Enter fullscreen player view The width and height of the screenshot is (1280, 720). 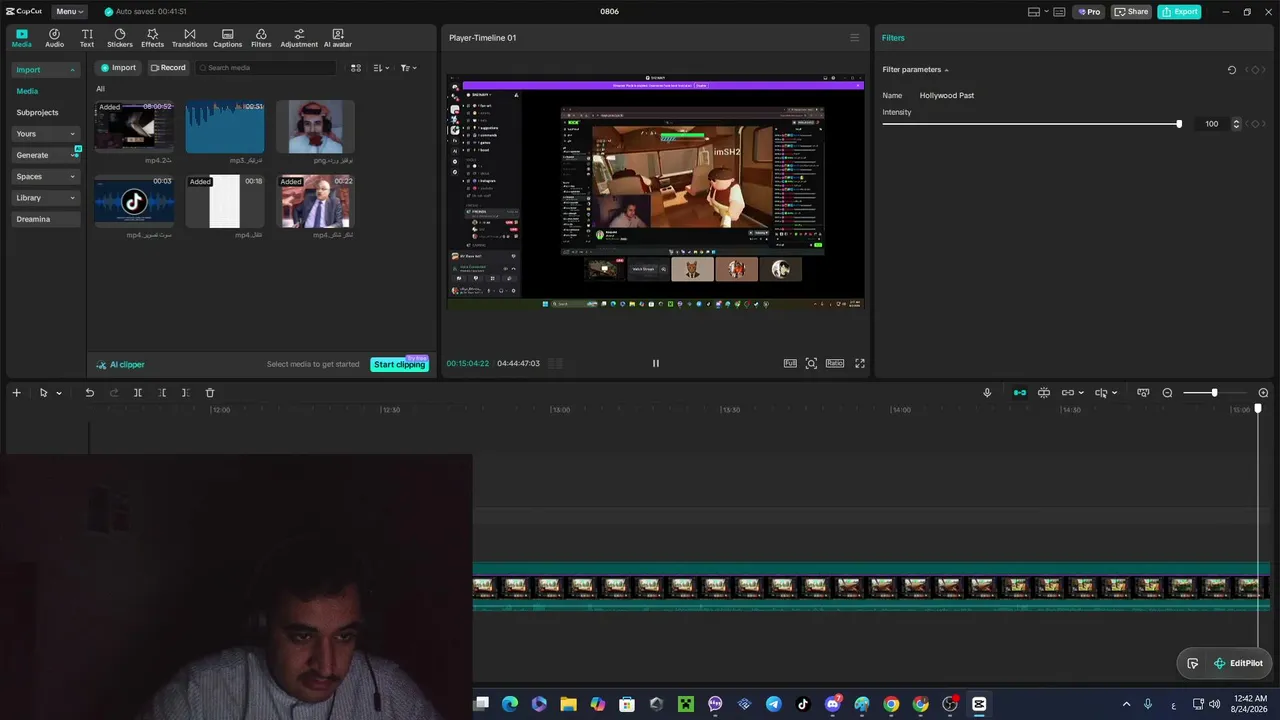pos(860,364)
